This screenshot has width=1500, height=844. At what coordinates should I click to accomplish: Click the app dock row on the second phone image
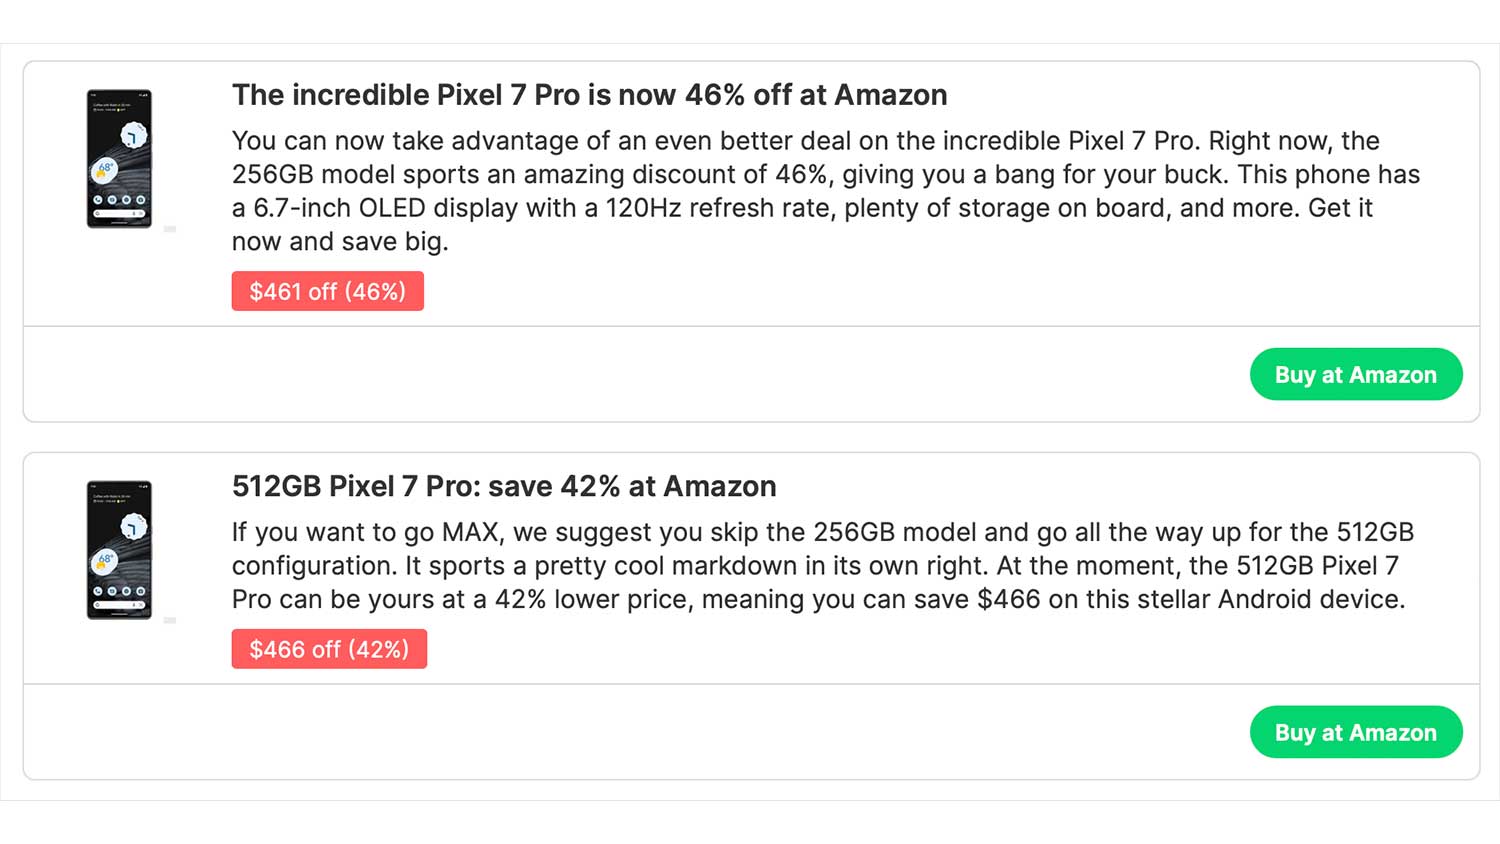119,591
